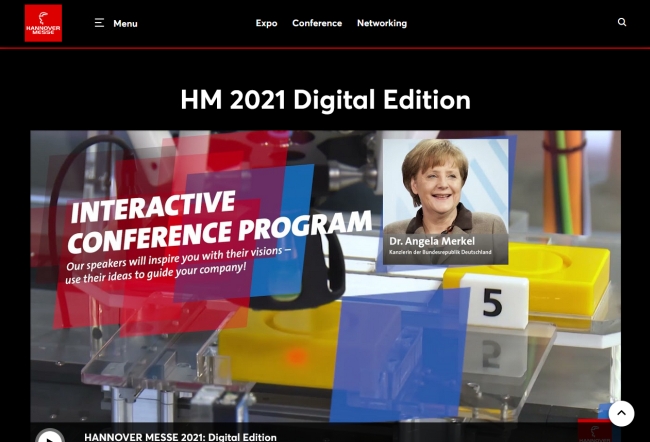650x442 pixels.
Task: Open the Conference navigation item
Action: [317, 23]
